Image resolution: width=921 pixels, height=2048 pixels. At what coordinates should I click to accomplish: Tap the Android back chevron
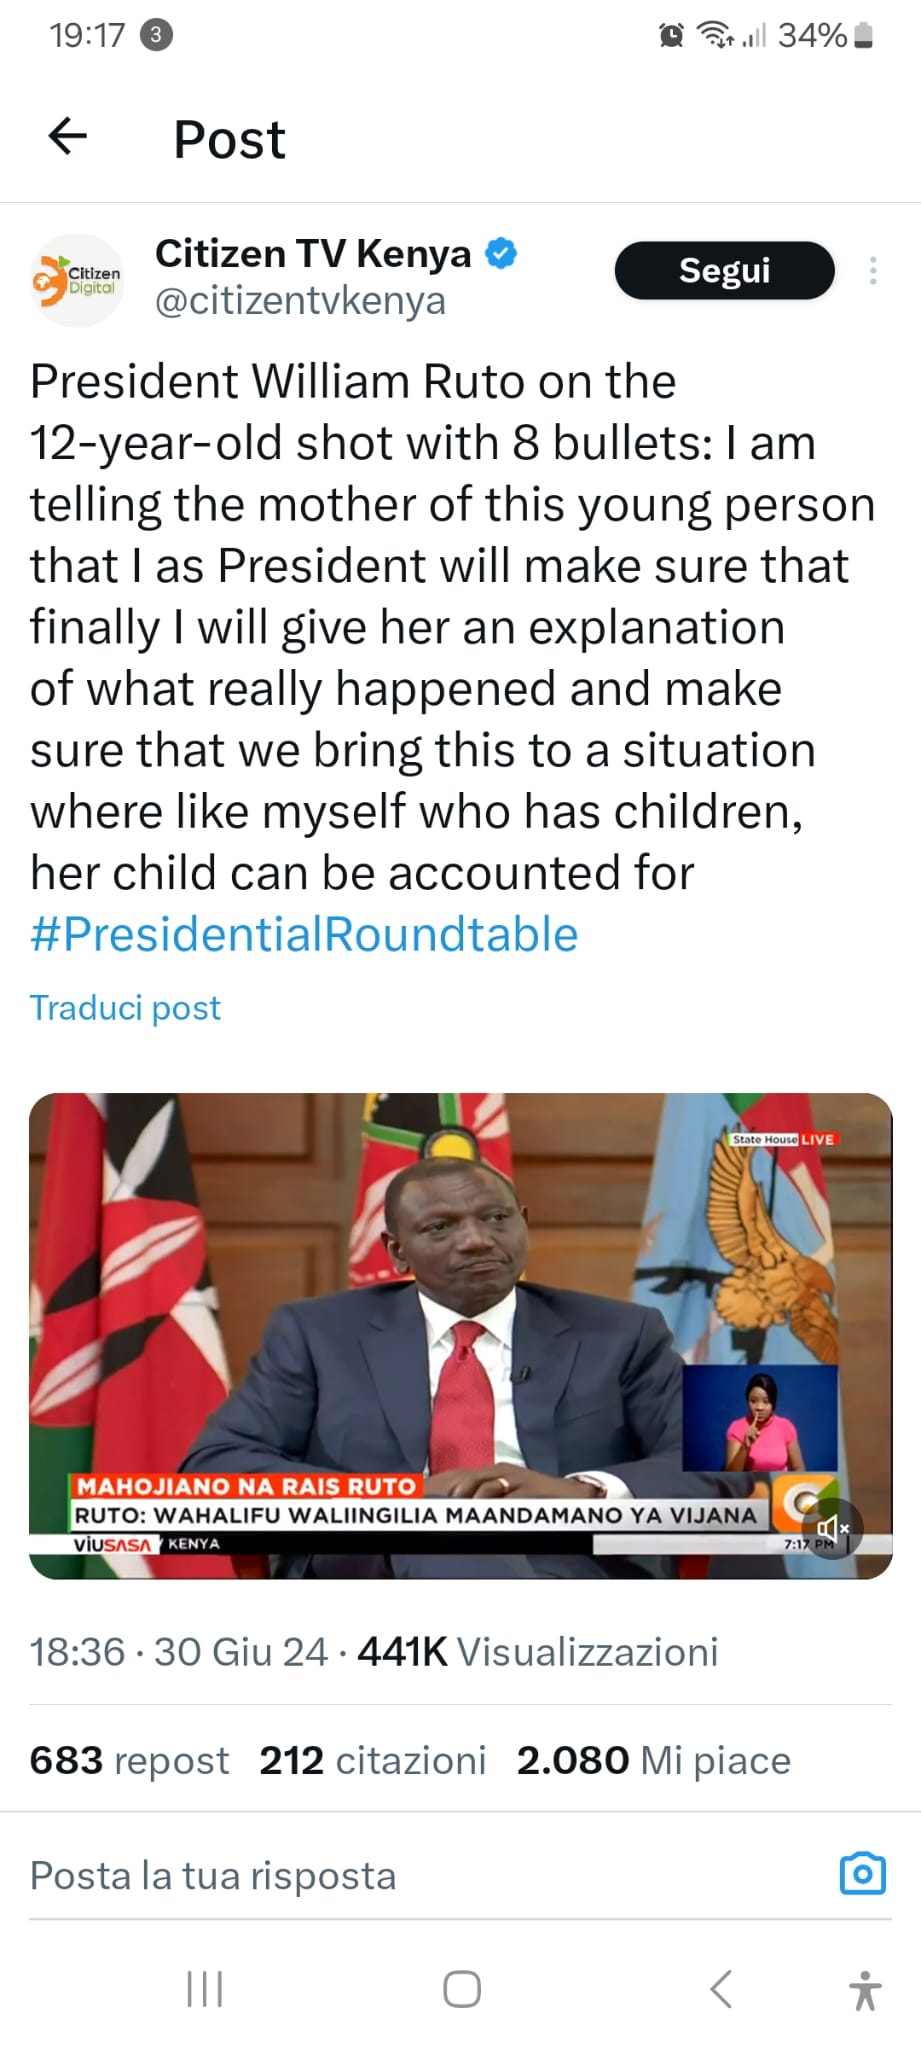click(x=720, y=1989)
